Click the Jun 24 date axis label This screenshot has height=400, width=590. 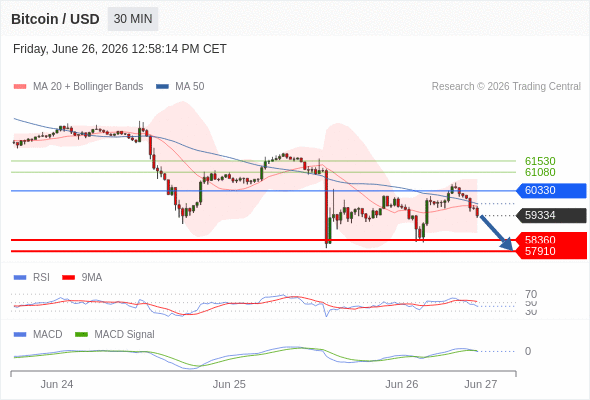click(57, 385)
